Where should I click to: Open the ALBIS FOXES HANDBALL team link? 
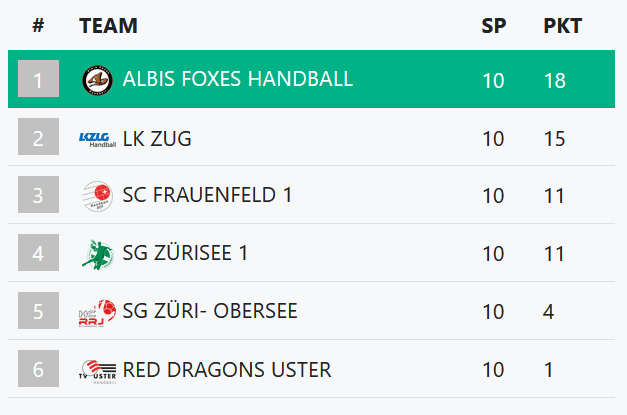click(x=238, y=79)
